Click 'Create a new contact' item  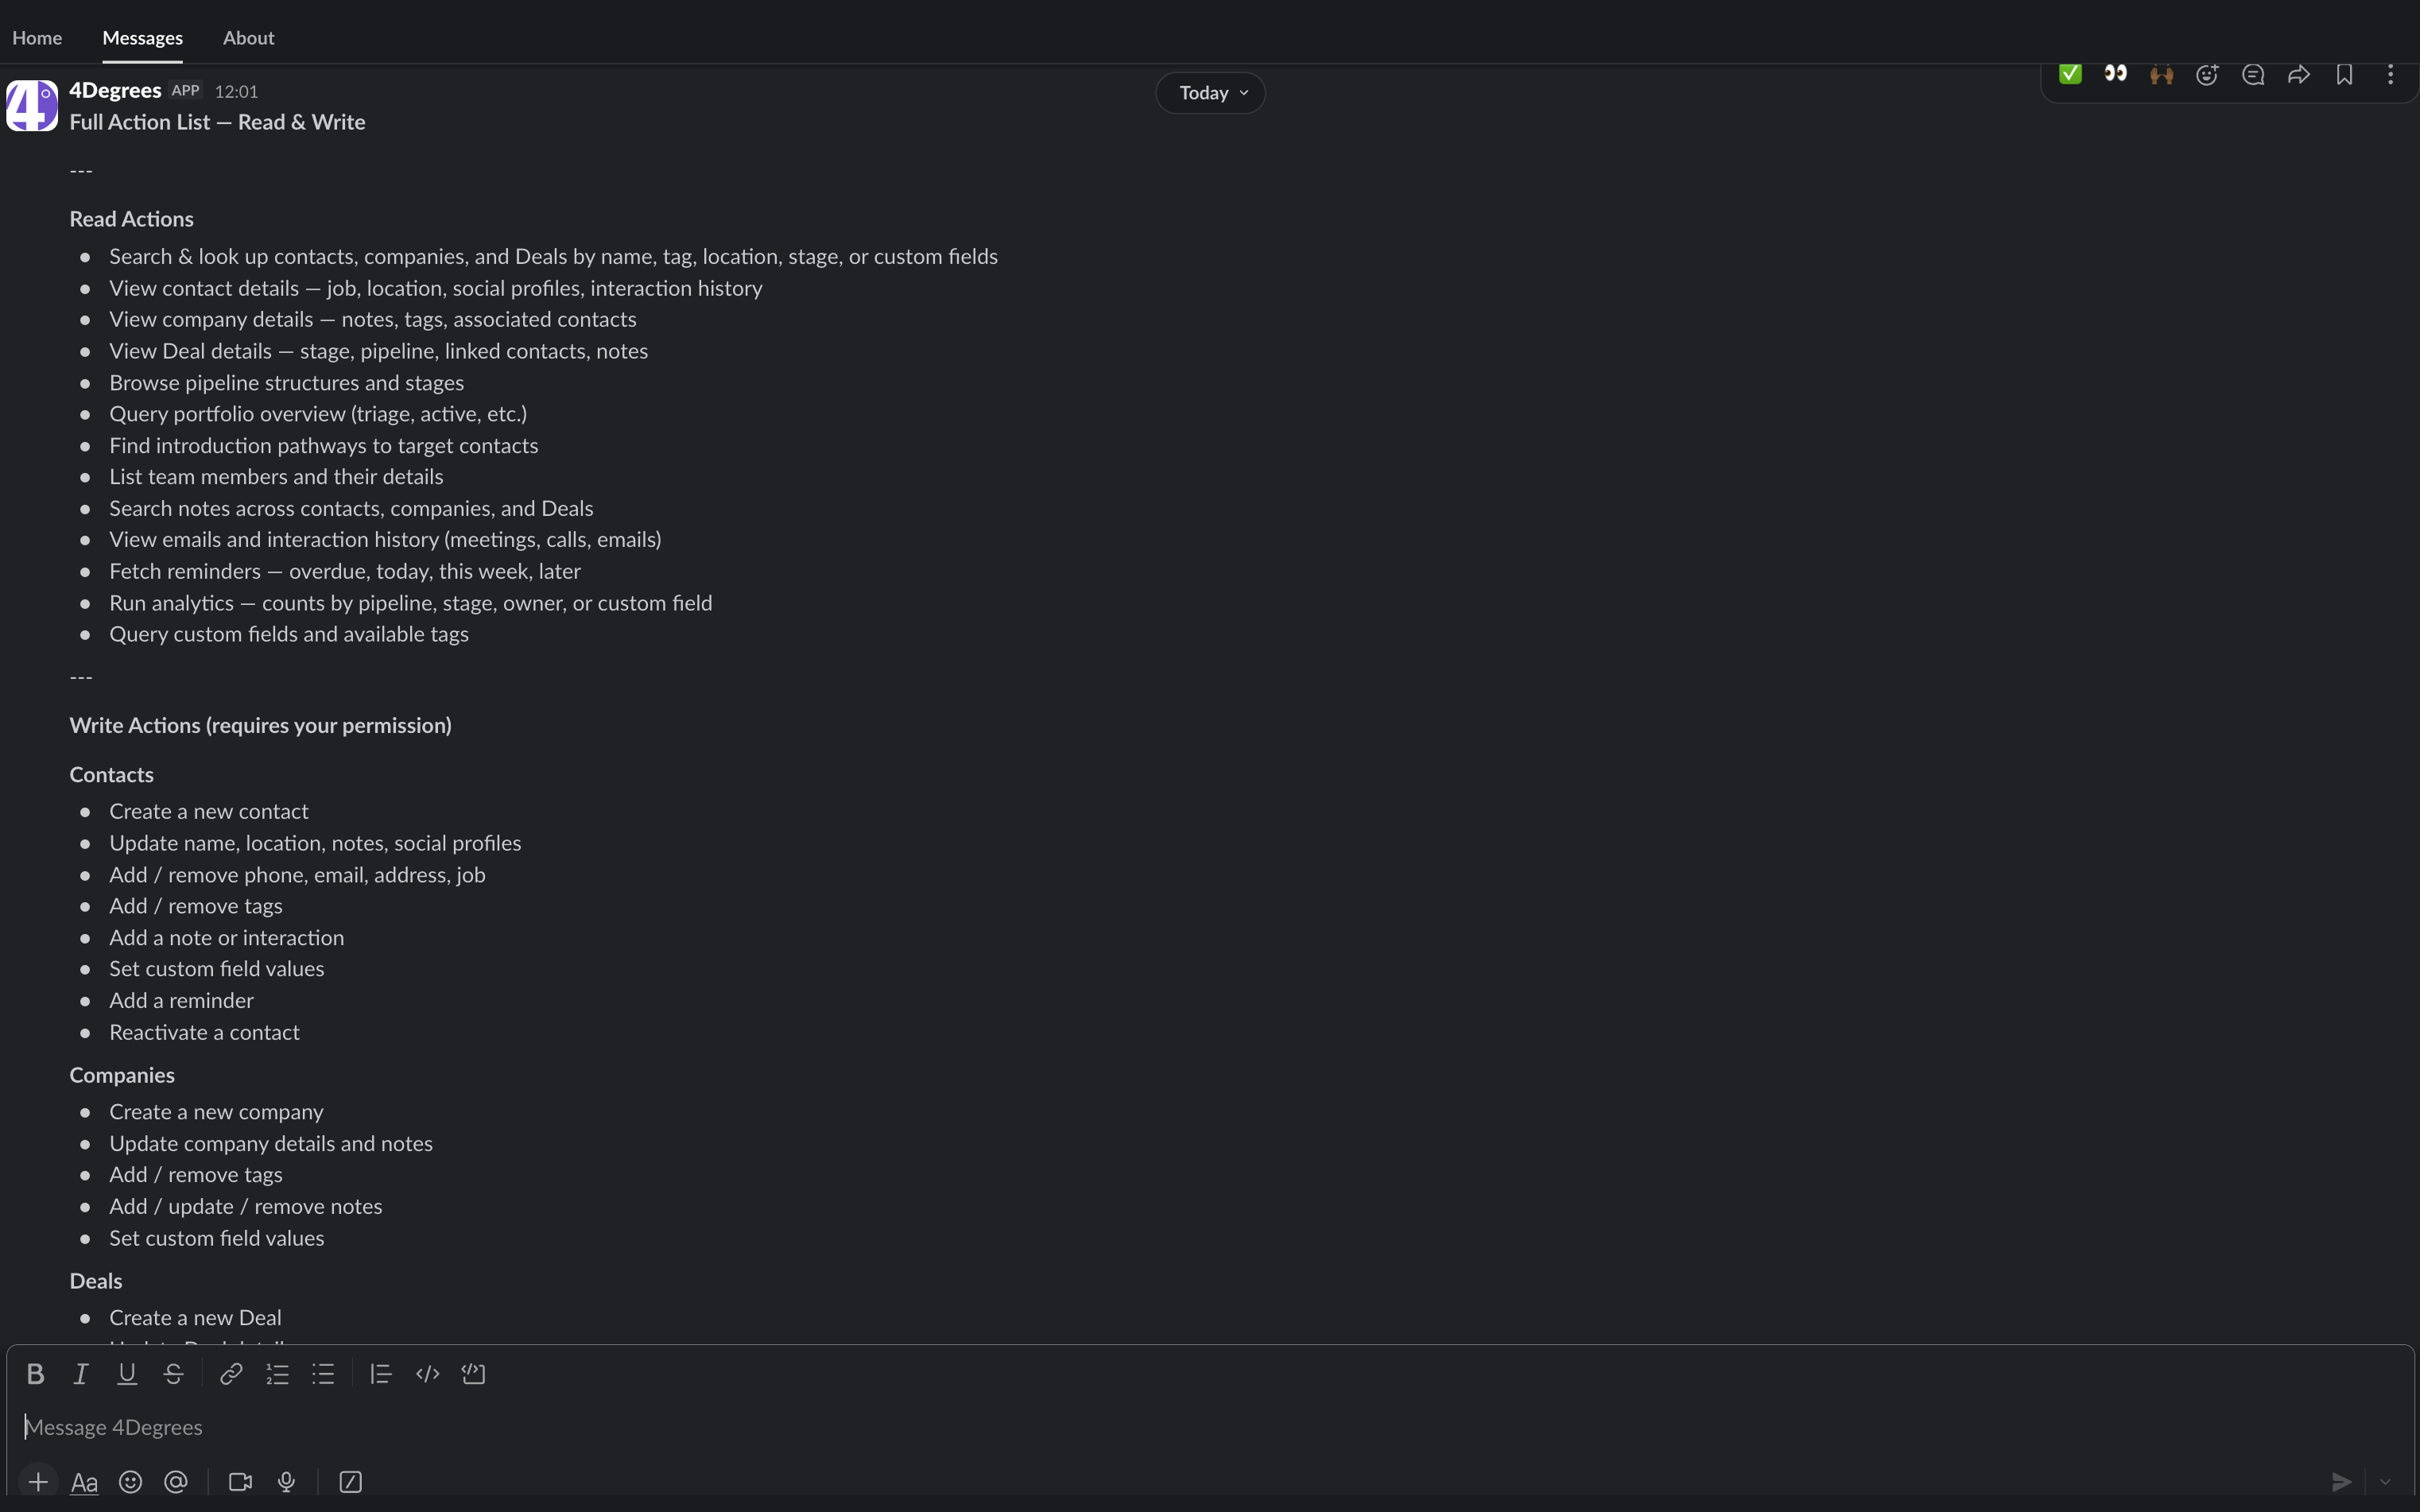[x=208, y=812]
